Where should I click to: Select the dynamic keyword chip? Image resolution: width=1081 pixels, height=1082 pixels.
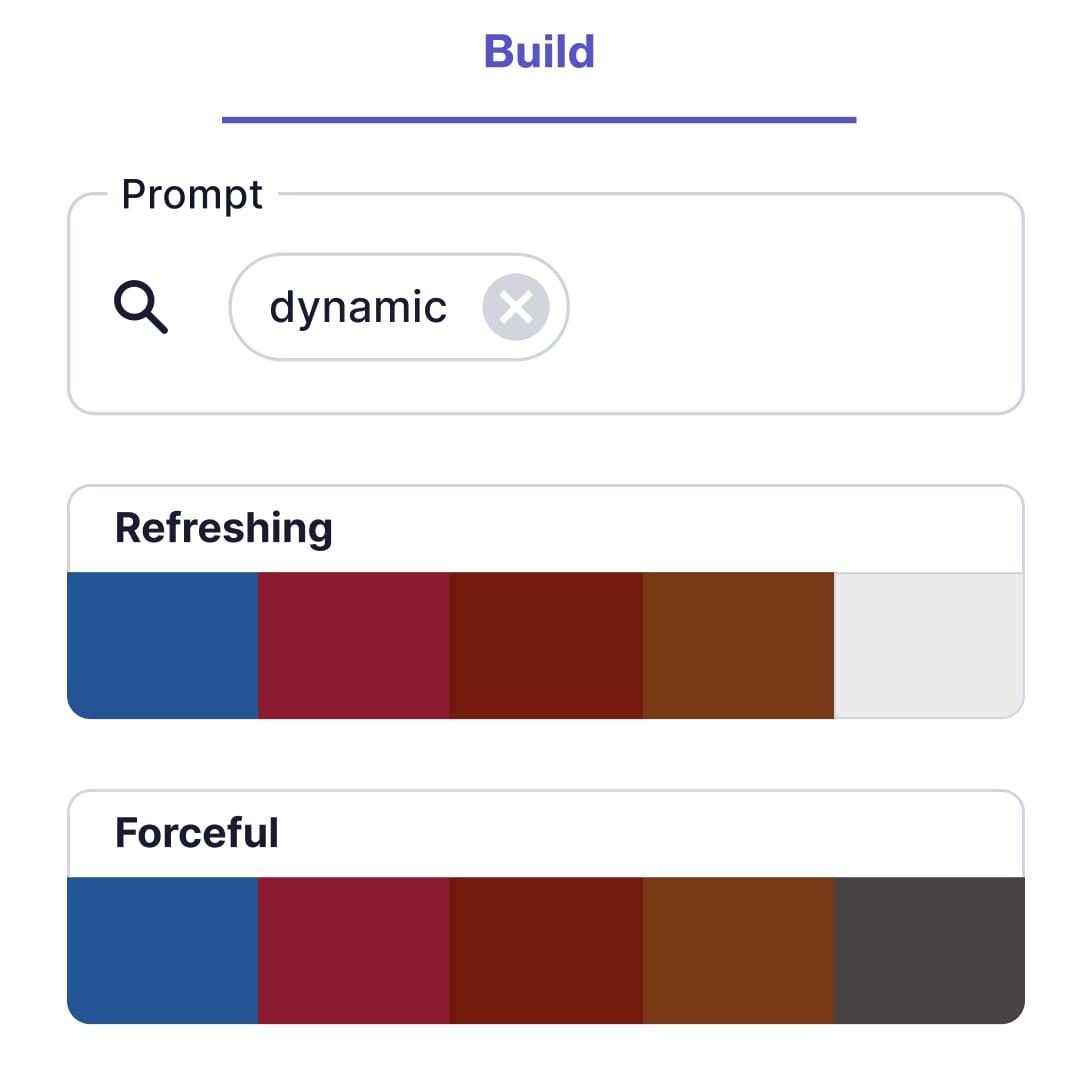pyautogui.click(x=360, y=307)
